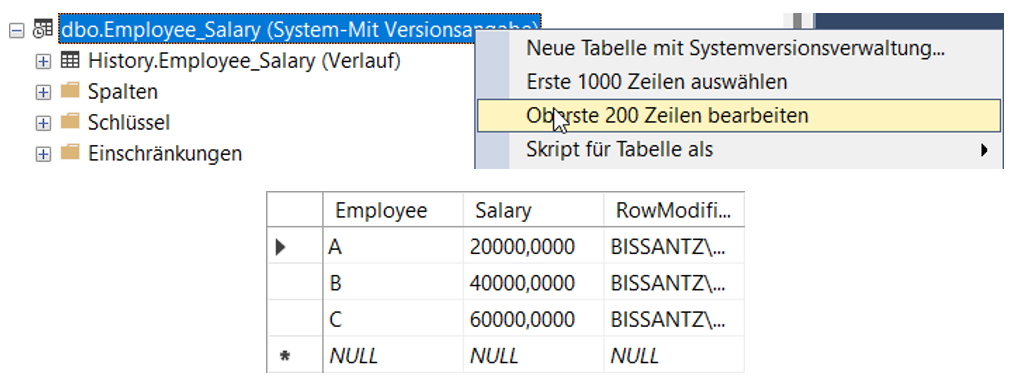Click row selector for Employee B
This screenshot has height=380, width=1011.
294,282
